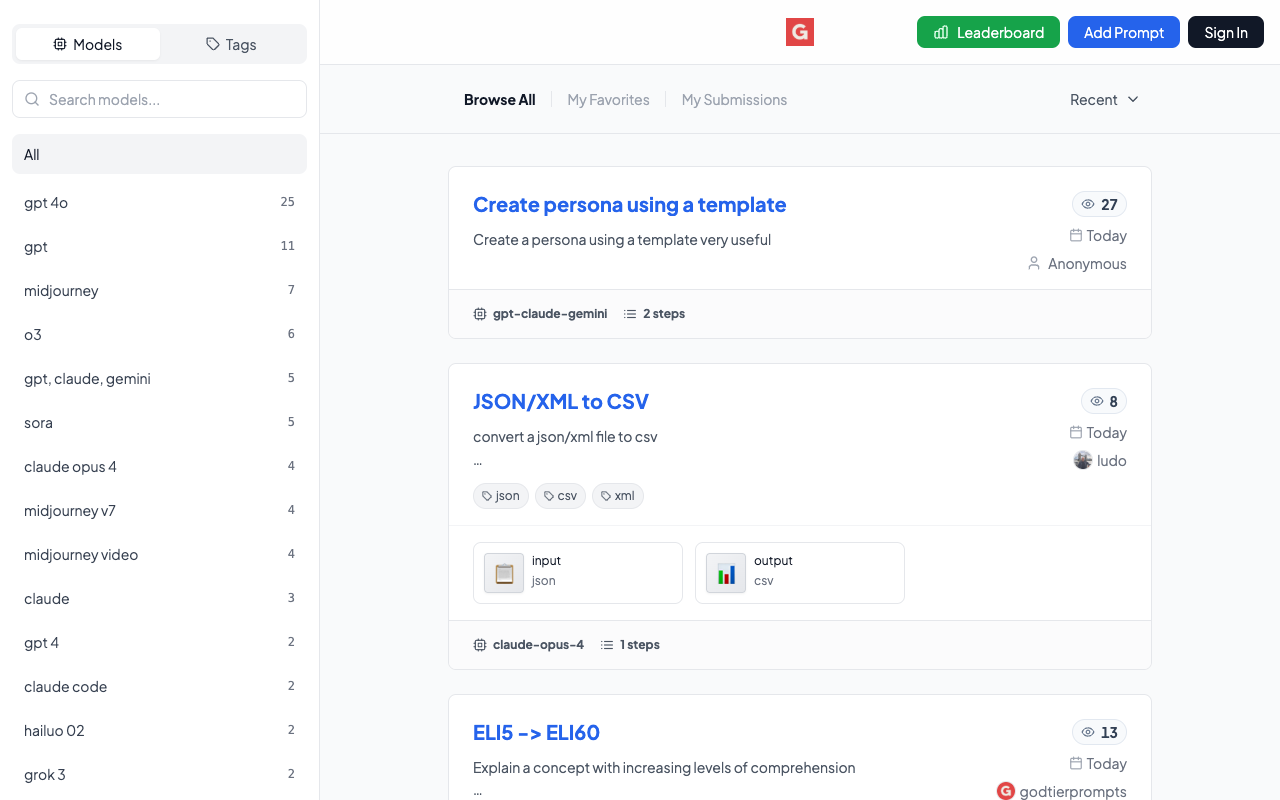Screen dimensions: 1280x800
Task: Click the output csv chart icon
Action: click(726, 573)
